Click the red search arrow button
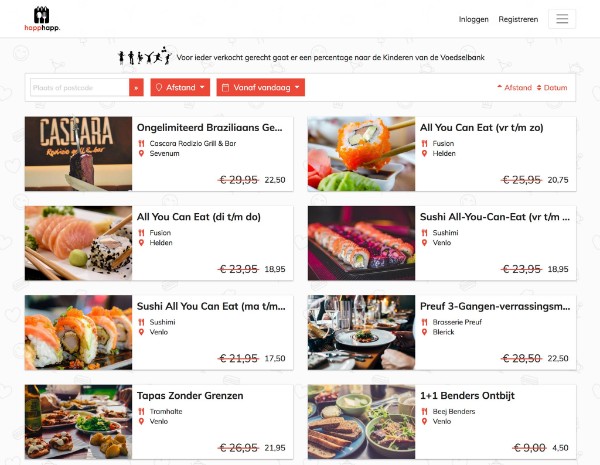Screen dimensions: 600x465 (136, 88)
